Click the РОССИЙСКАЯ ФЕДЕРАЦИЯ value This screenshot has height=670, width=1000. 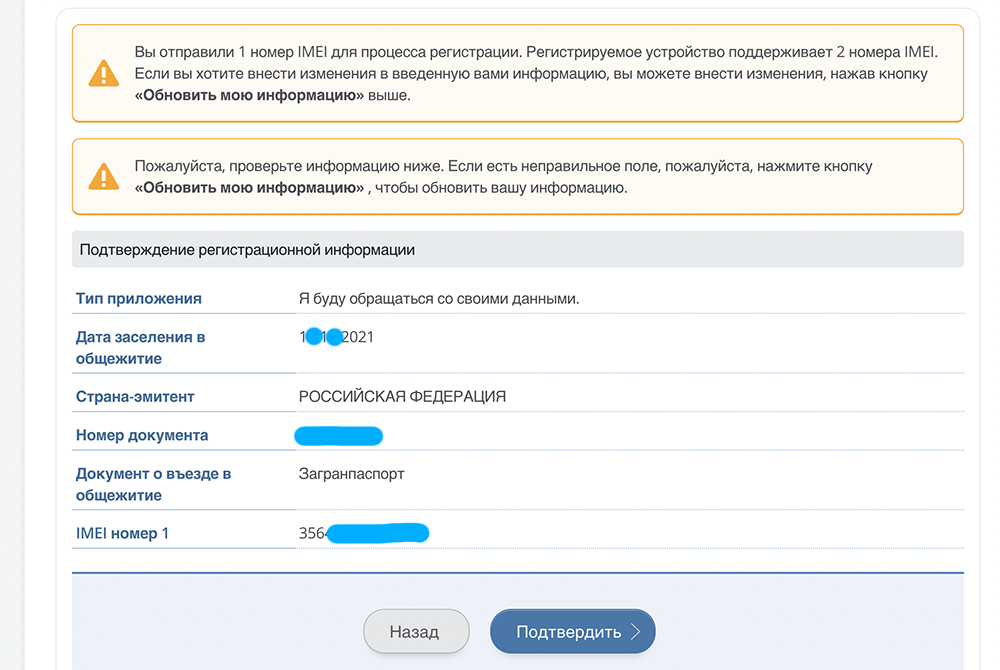click(402, 397)
